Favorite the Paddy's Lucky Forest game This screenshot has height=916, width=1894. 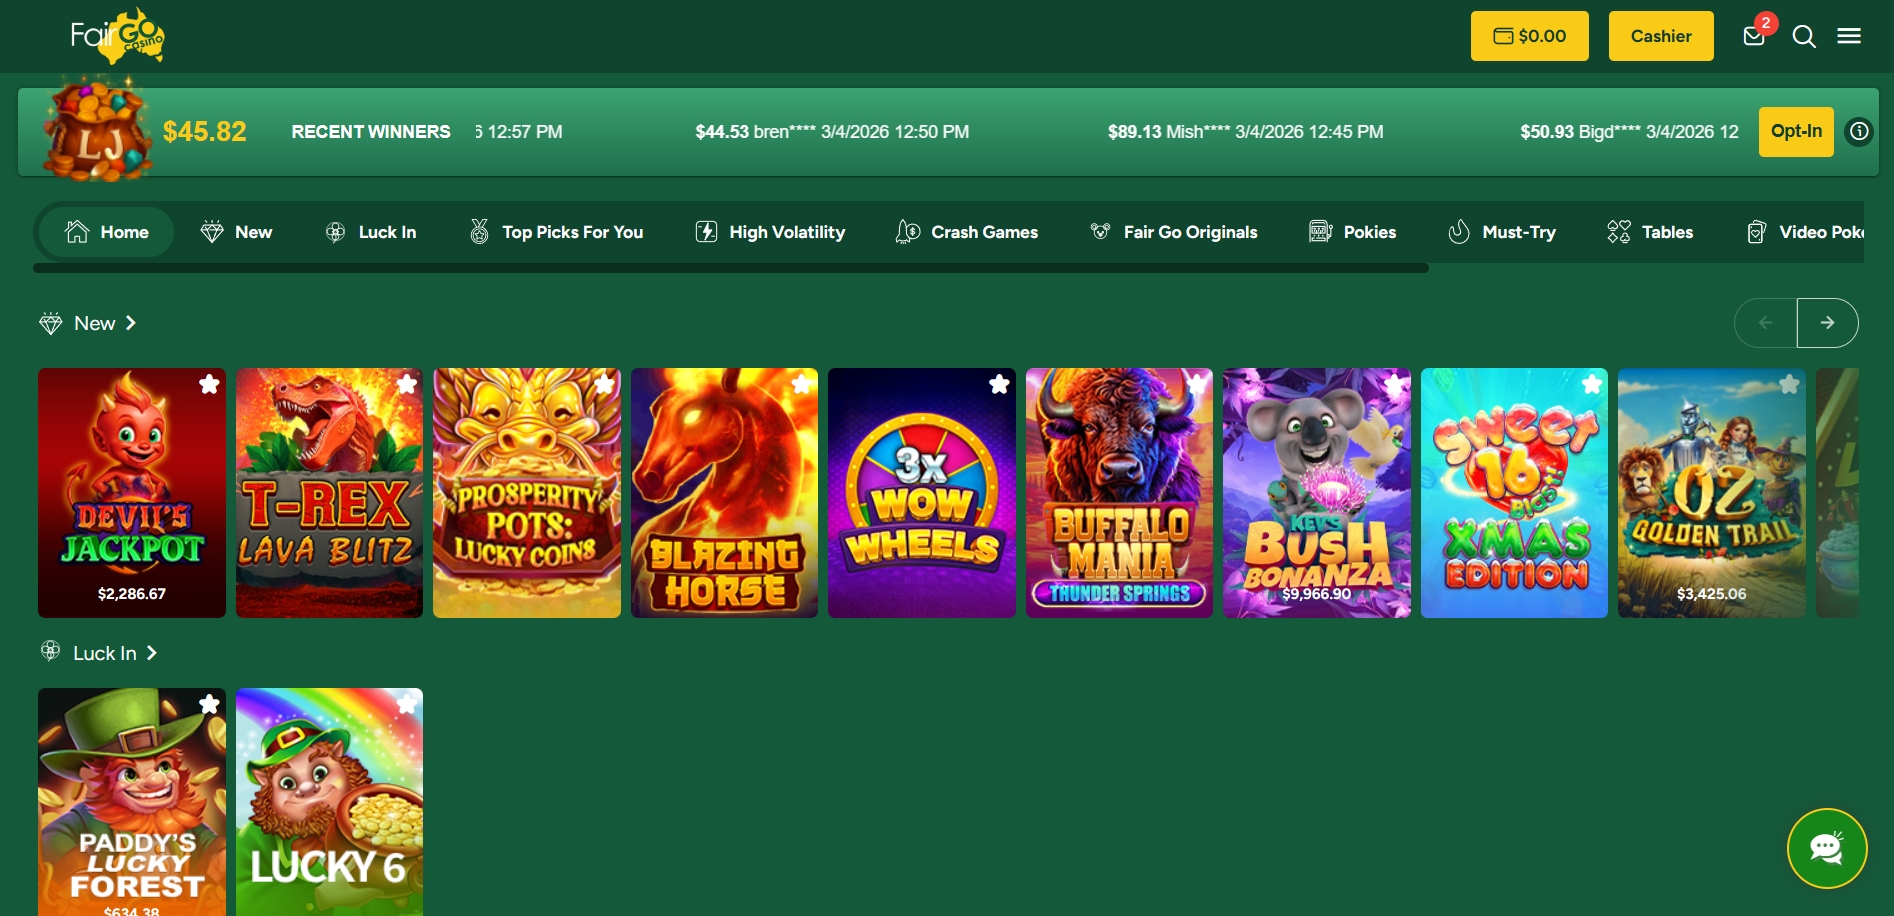pyautogui.click(x=209, y=704)
